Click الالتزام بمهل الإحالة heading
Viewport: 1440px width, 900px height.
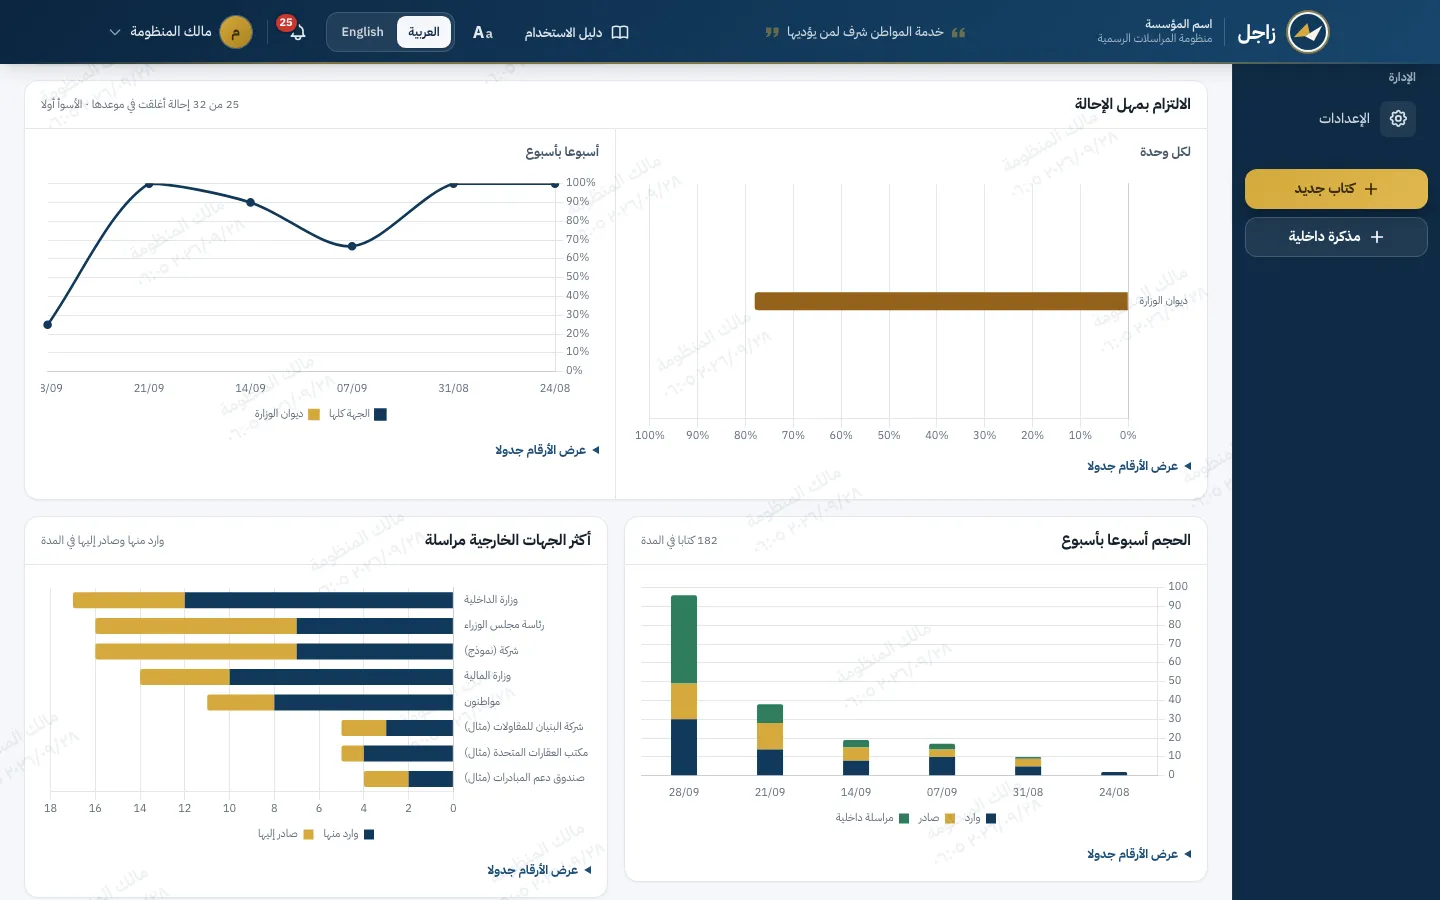point(1132,104)
